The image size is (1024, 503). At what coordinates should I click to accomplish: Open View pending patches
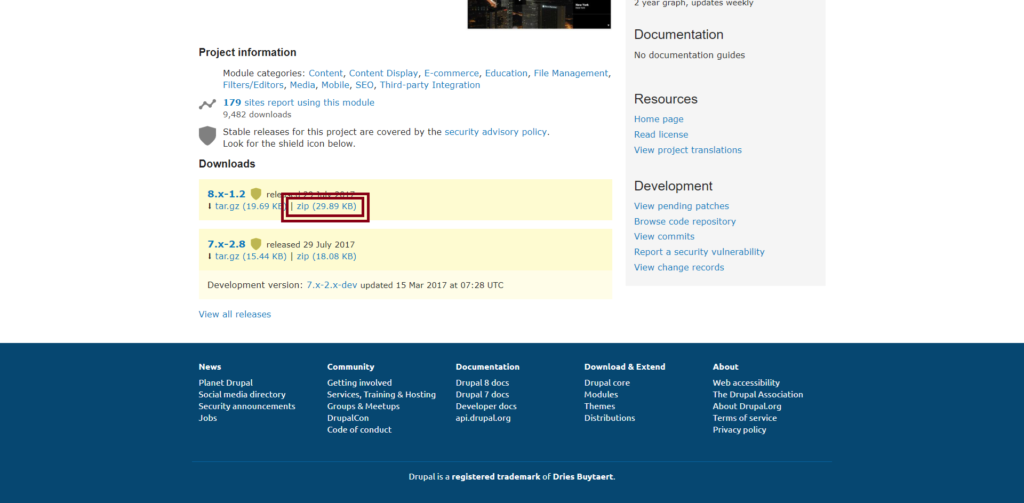[681, 206]
